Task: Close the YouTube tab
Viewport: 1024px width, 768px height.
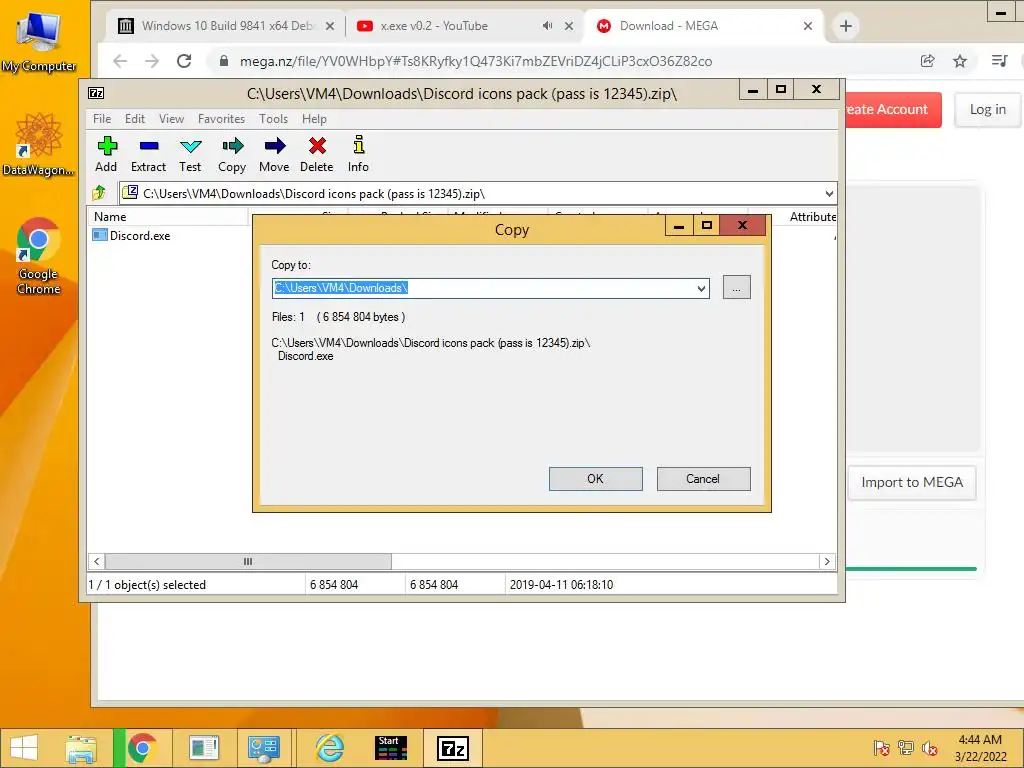Action: (x=569, y=26)
